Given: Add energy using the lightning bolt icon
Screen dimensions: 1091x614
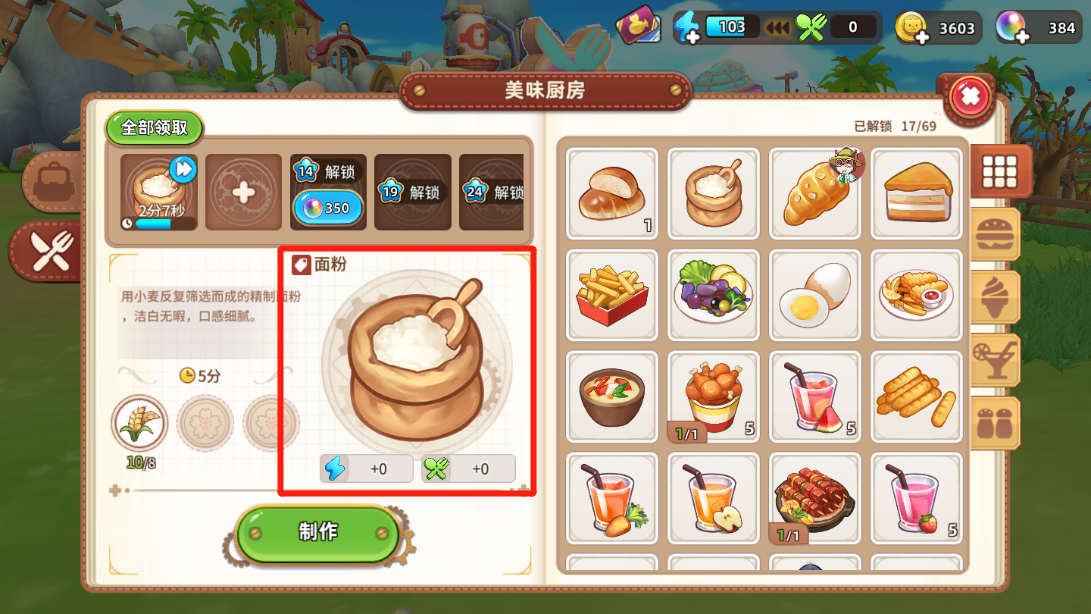Looking at the screenshot, I should [x=687, y=28].
